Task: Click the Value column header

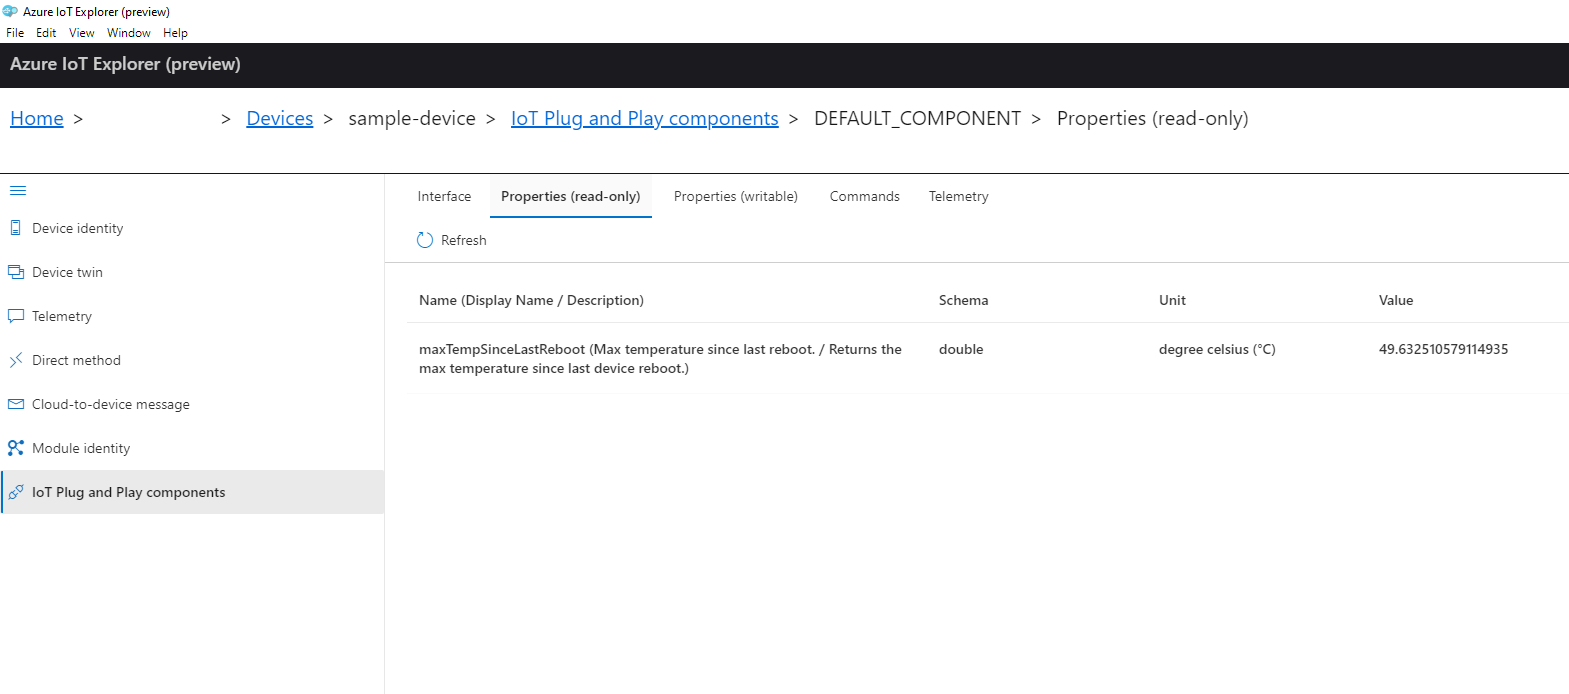Action: pyautogui.click(x=1396, y=300)
